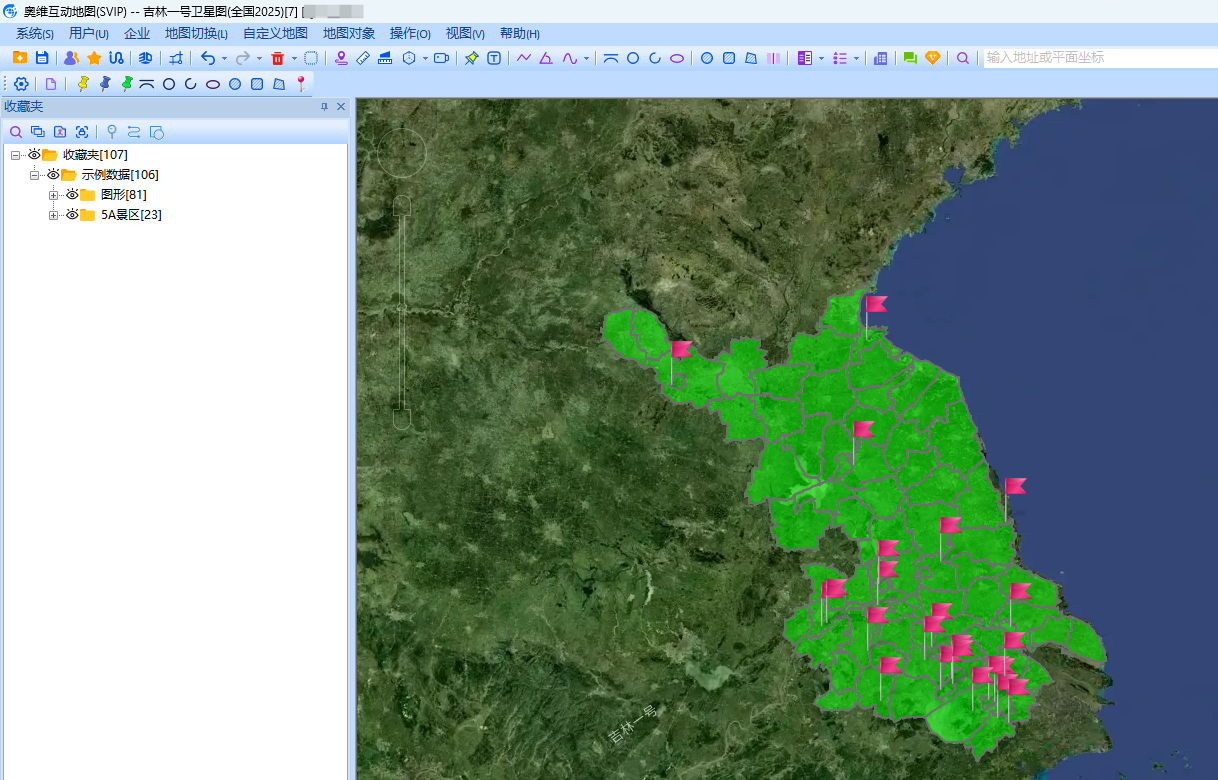Open the 视图(V) menu
Viewport: 1218px width, 780px height.
(x=465, y=34)
